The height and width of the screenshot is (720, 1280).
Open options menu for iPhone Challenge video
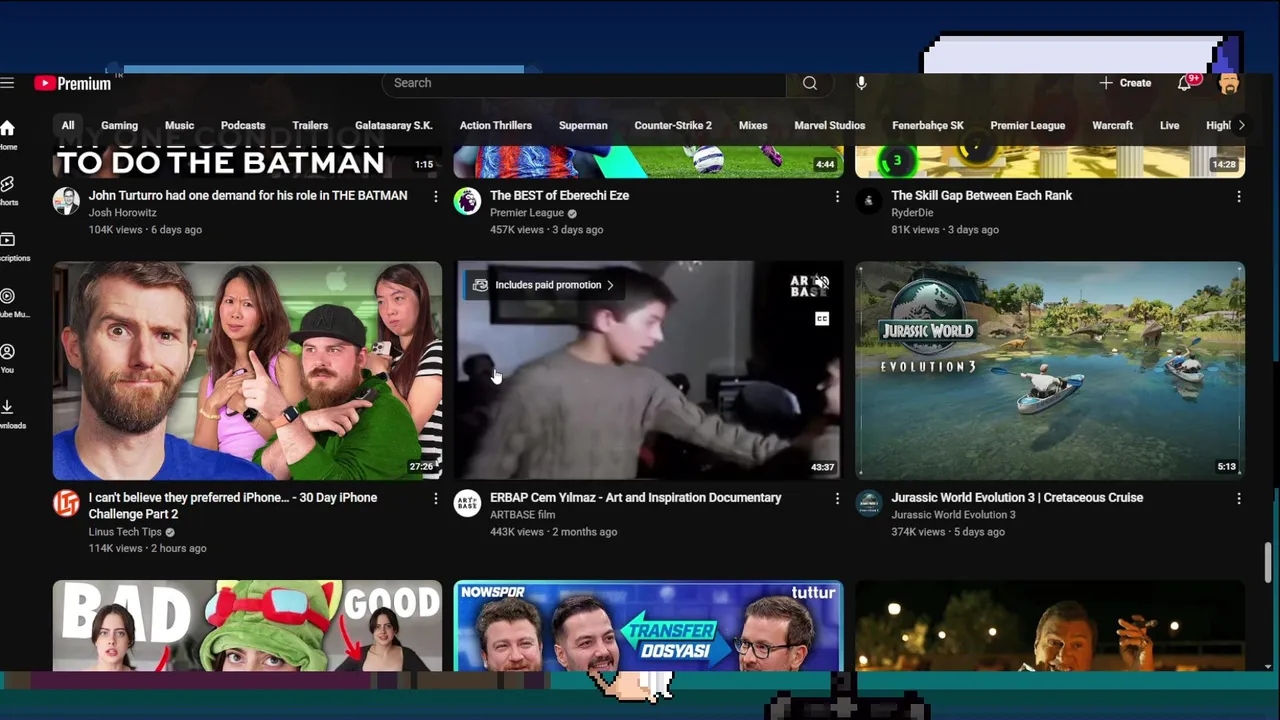[435, 498]
